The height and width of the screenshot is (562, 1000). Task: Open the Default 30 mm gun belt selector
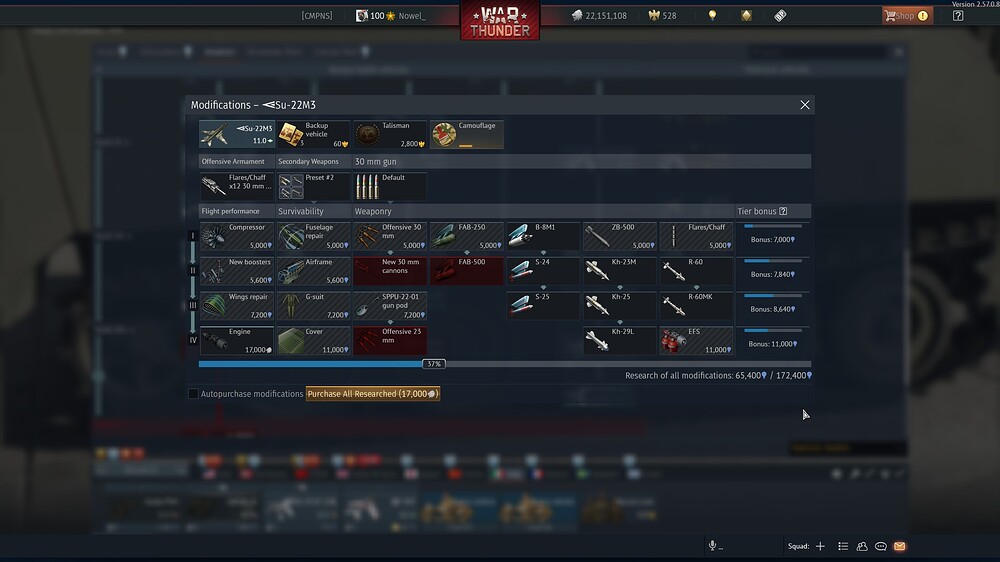pyautogui.click(x=390, y=186)
